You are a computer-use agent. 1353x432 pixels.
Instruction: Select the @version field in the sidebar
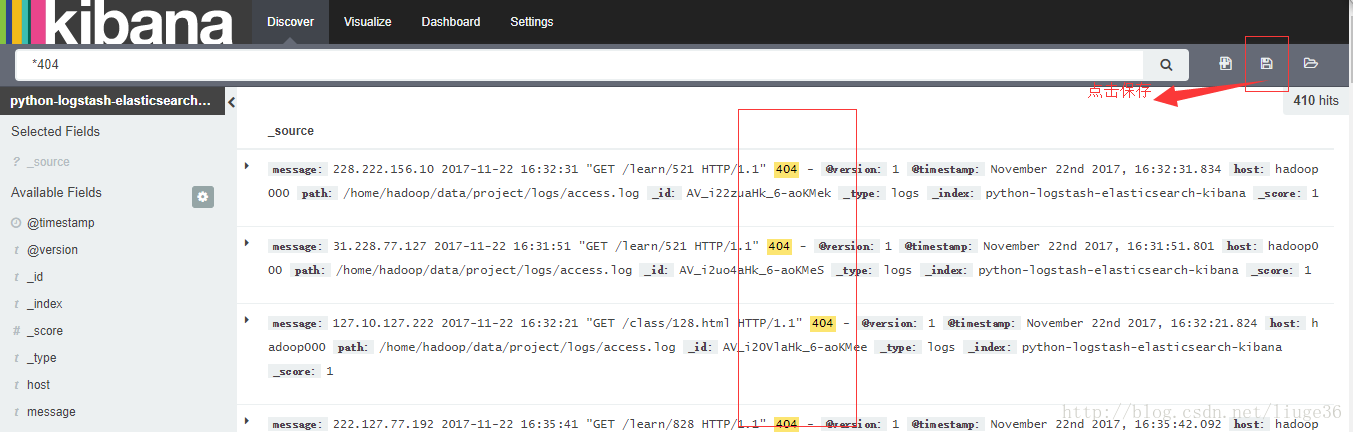pos(52,250)
